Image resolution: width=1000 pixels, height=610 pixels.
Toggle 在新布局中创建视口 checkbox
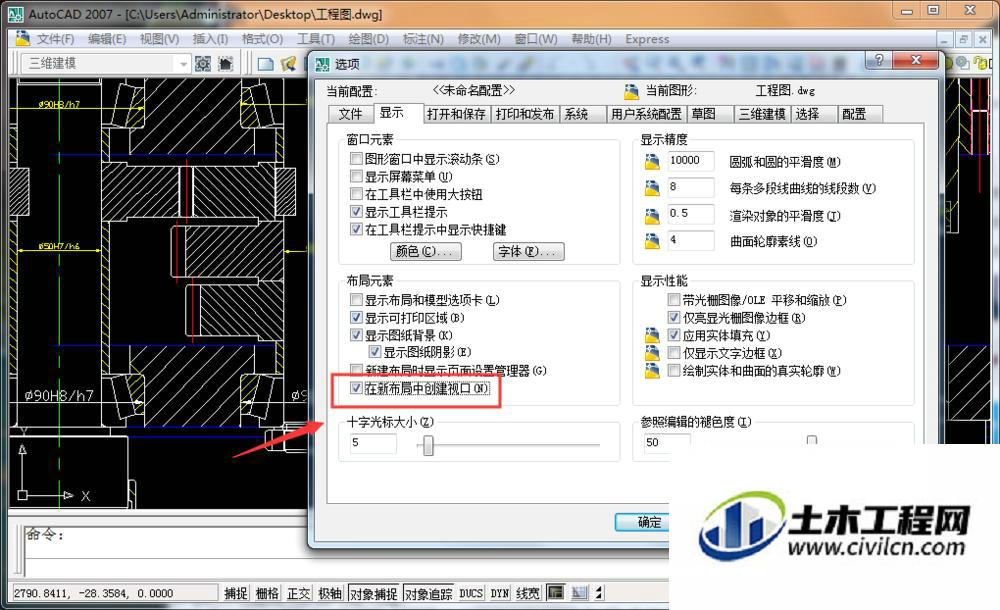pyautogui.click(x=357, y=388)
